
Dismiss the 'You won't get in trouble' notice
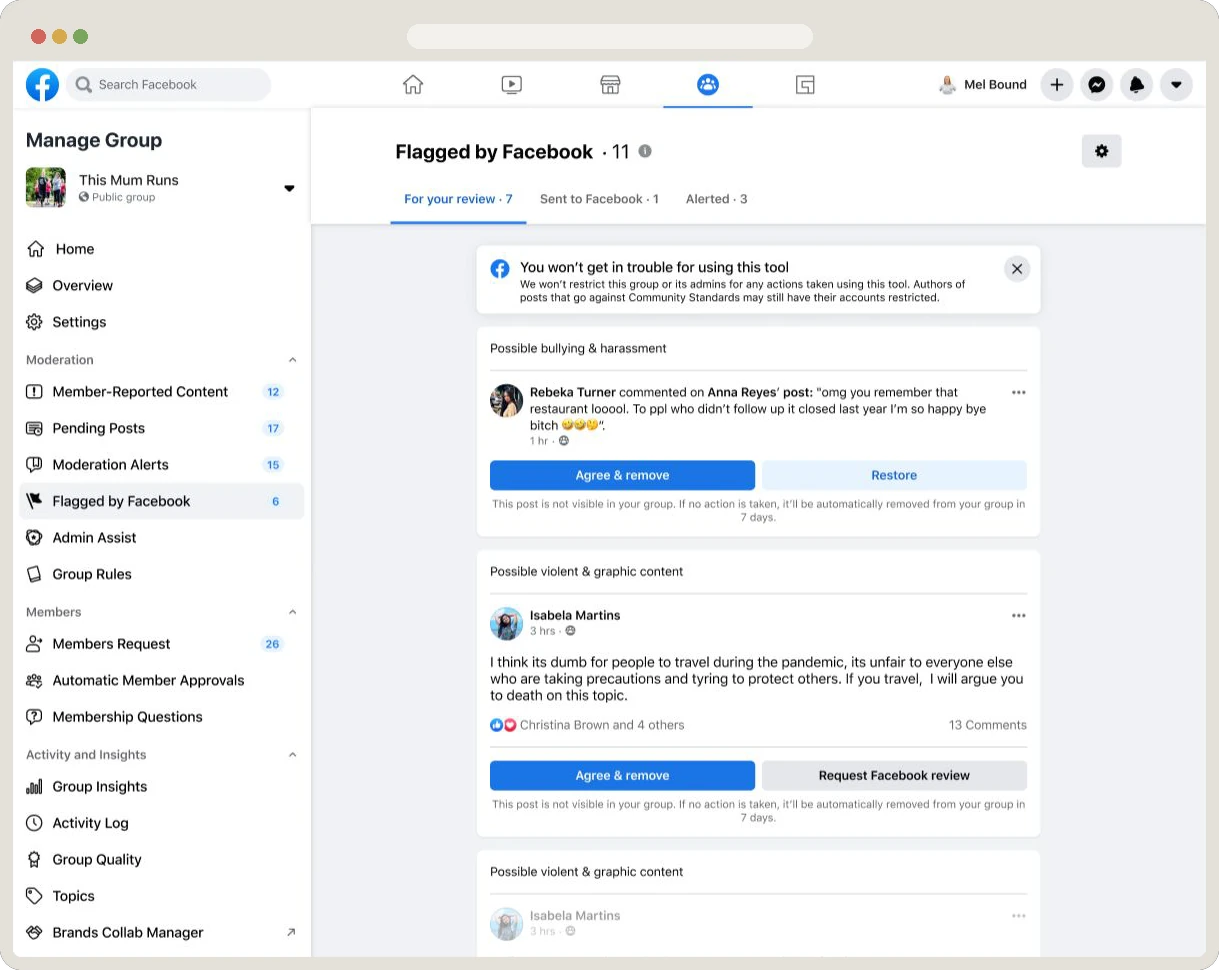(1017, 269)
